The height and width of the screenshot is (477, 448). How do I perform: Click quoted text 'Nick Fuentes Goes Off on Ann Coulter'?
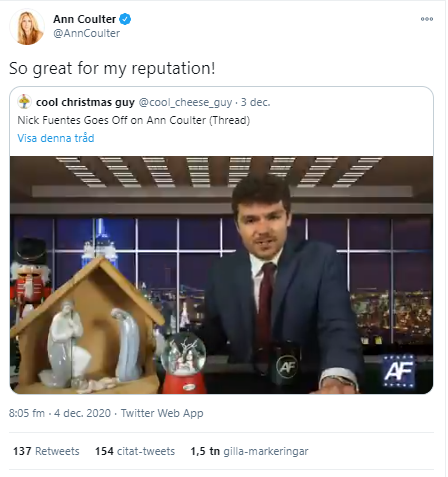(112, 120)
